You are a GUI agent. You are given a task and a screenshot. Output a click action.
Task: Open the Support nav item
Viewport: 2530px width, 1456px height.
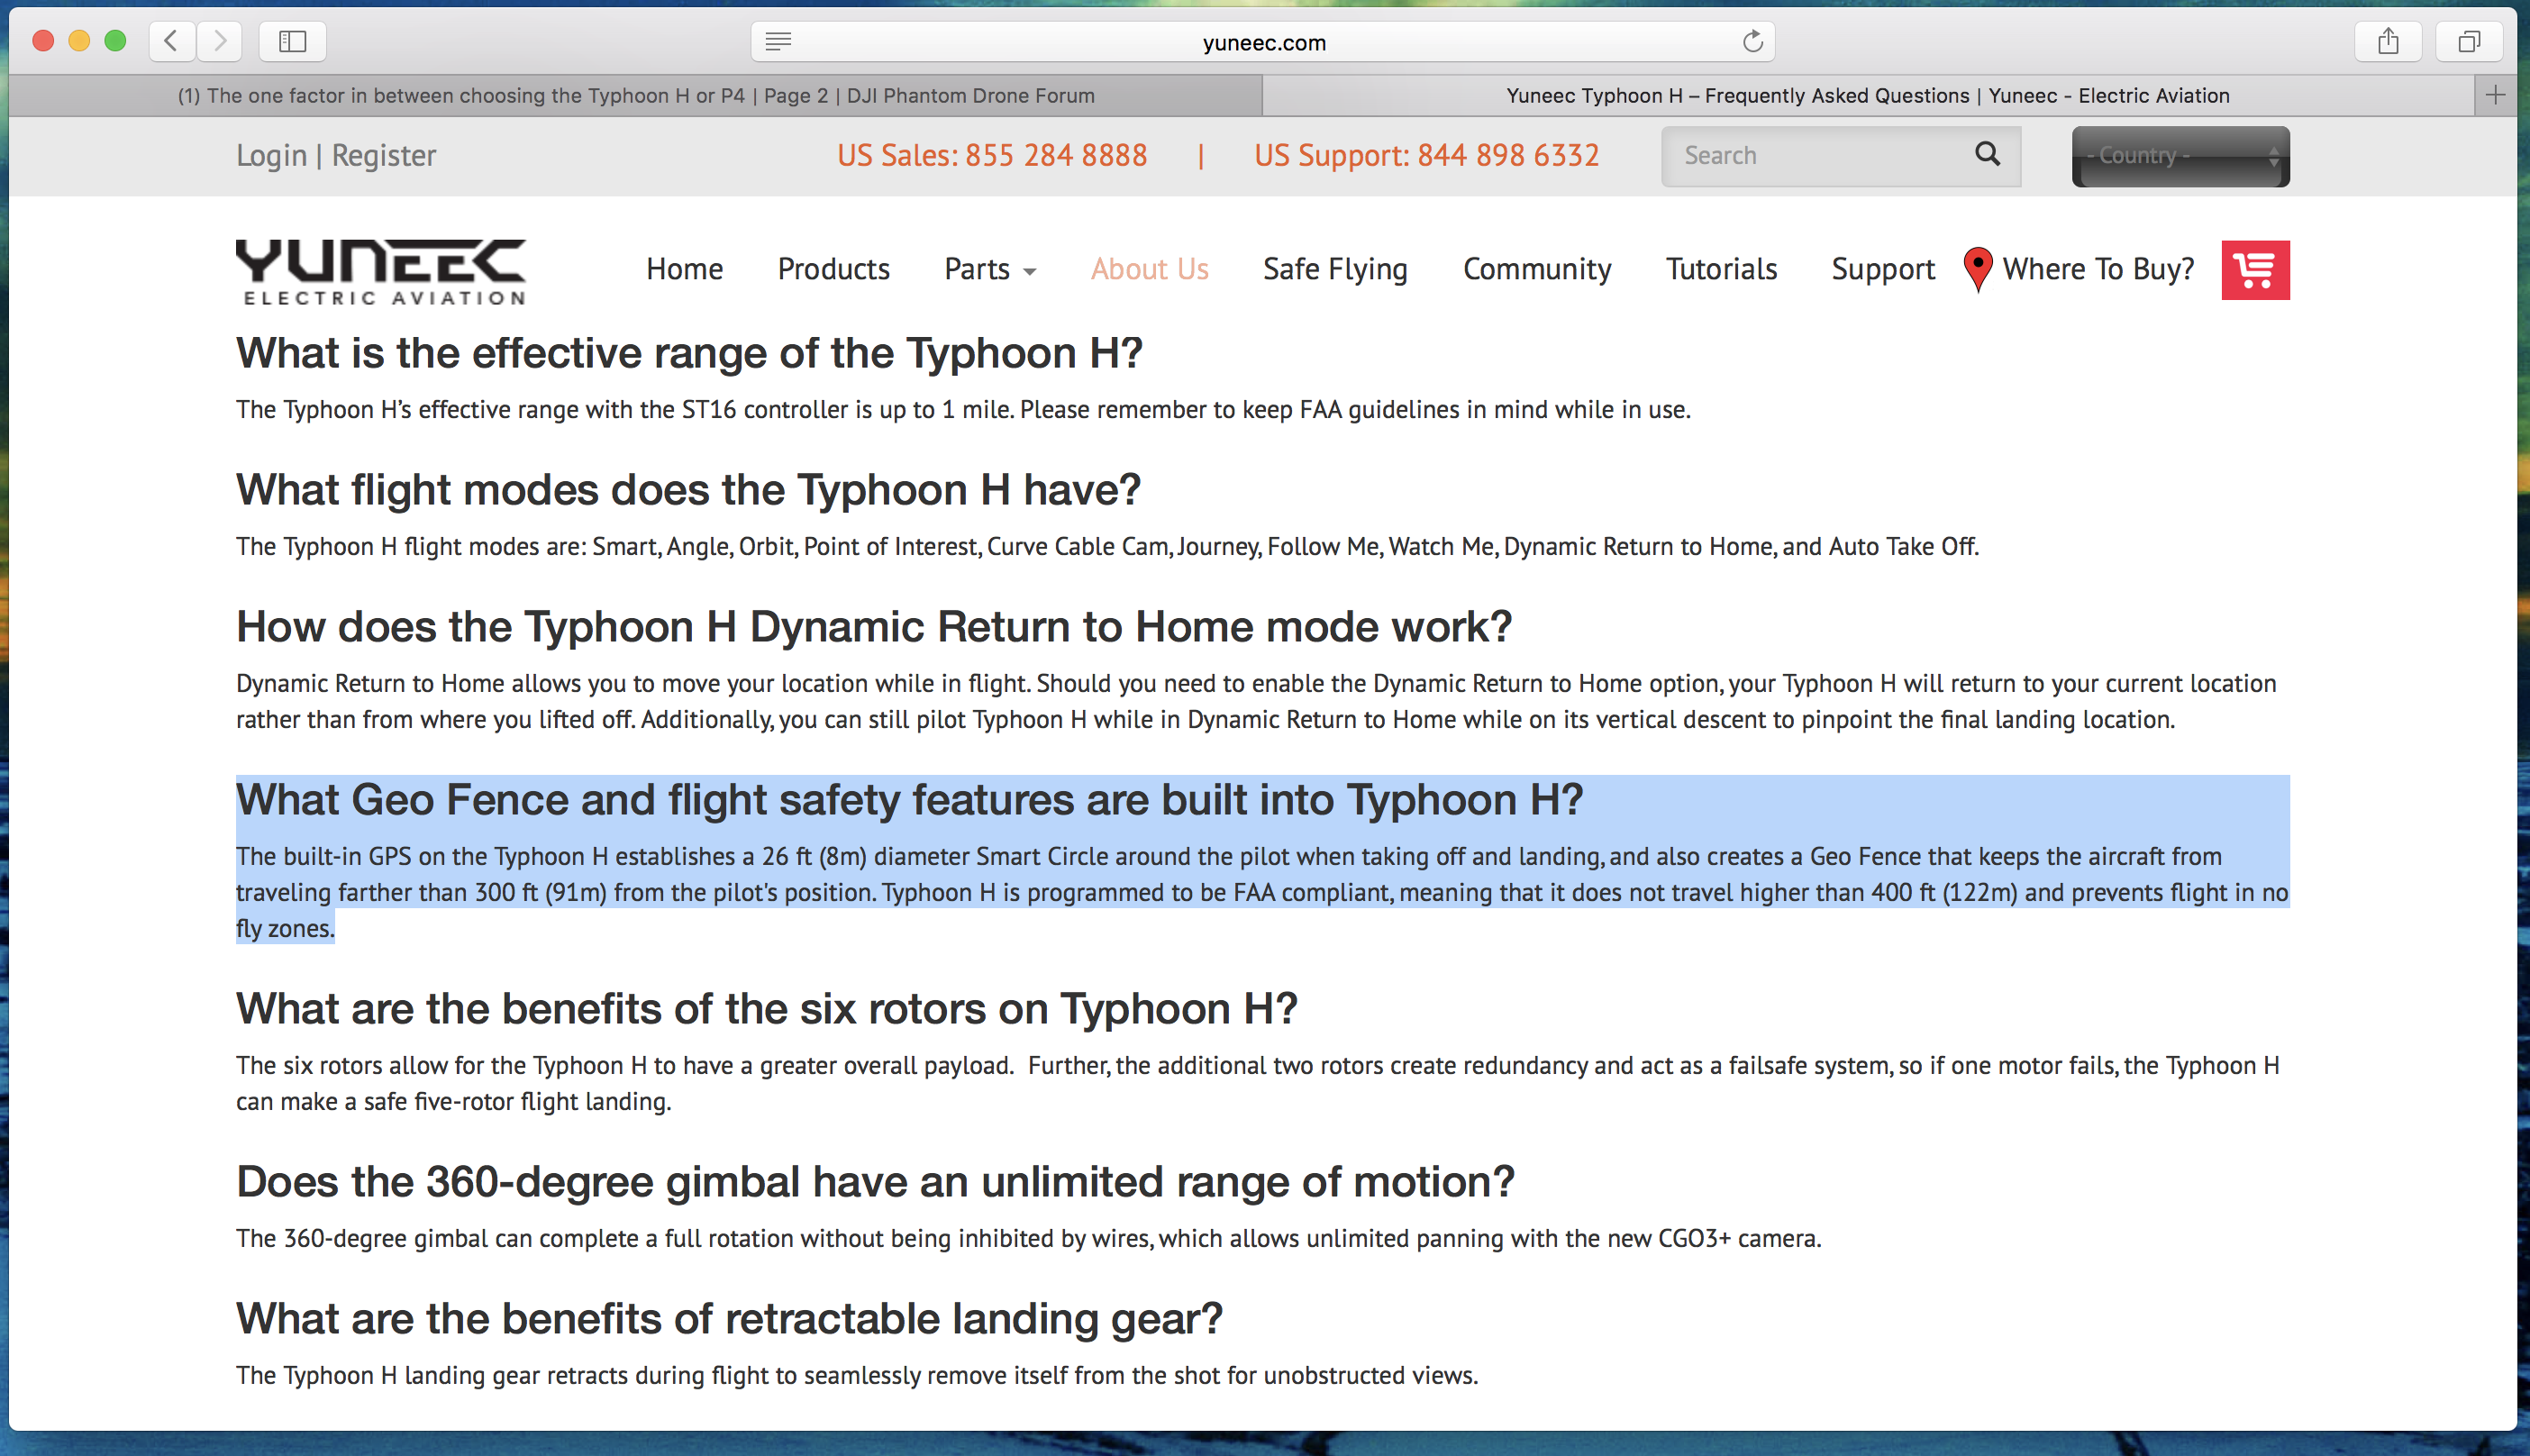[1883, 269]
